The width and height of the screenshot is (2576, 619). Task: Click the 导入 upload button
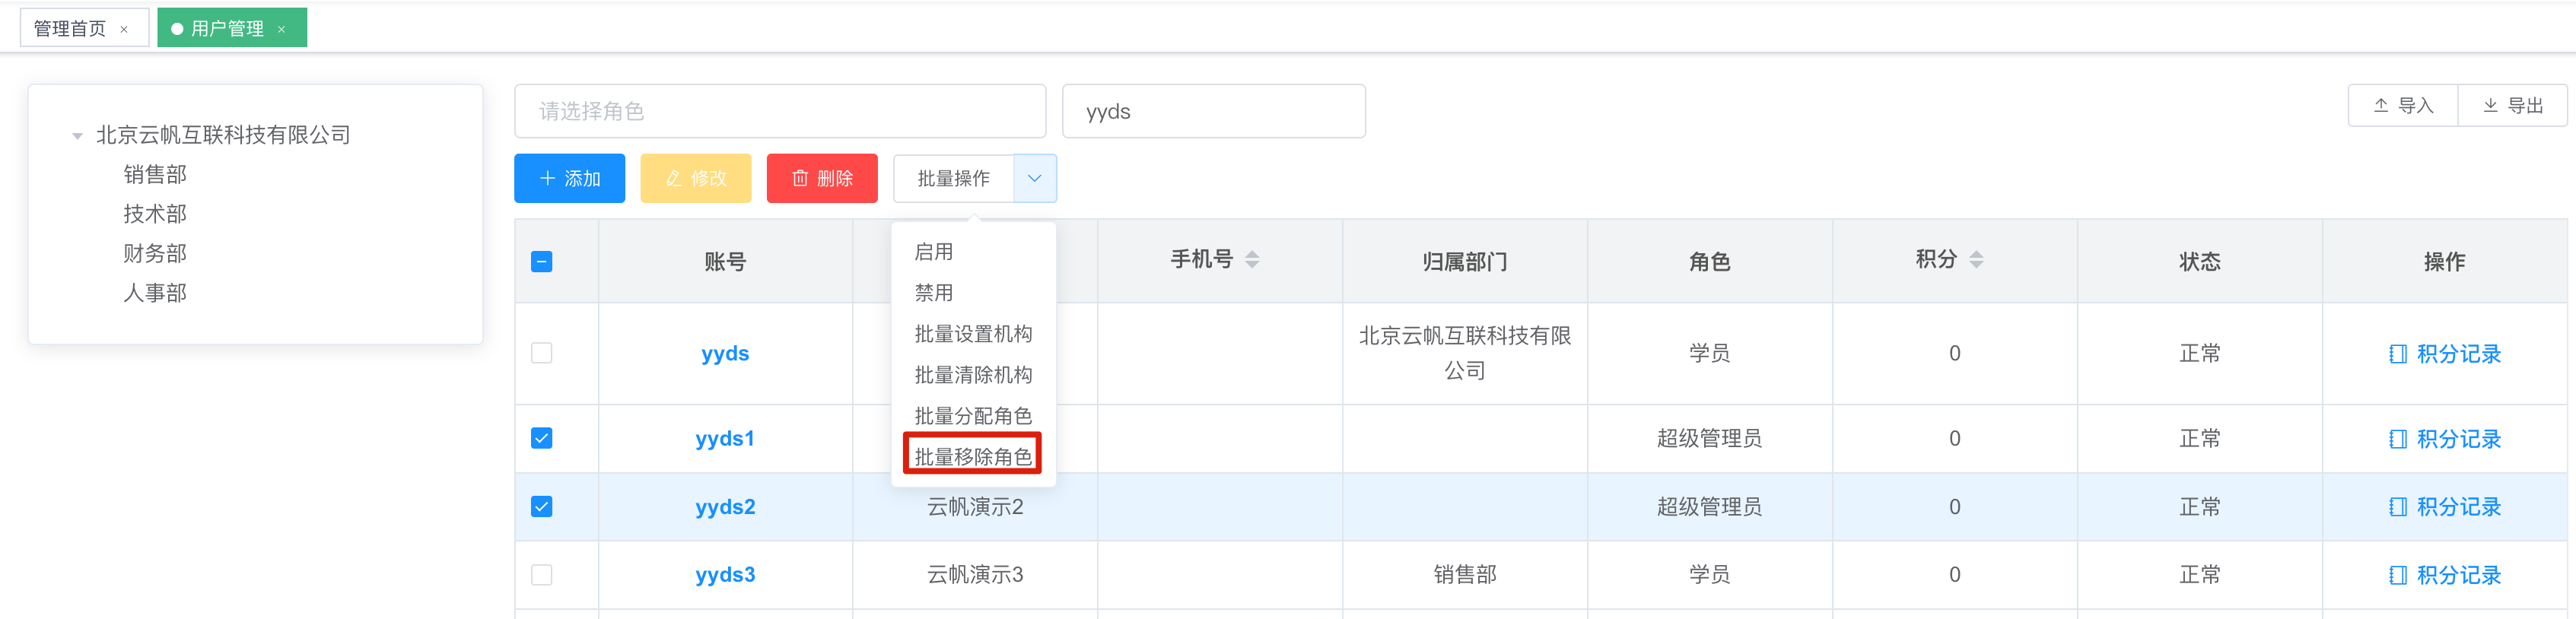point(2403,106)
